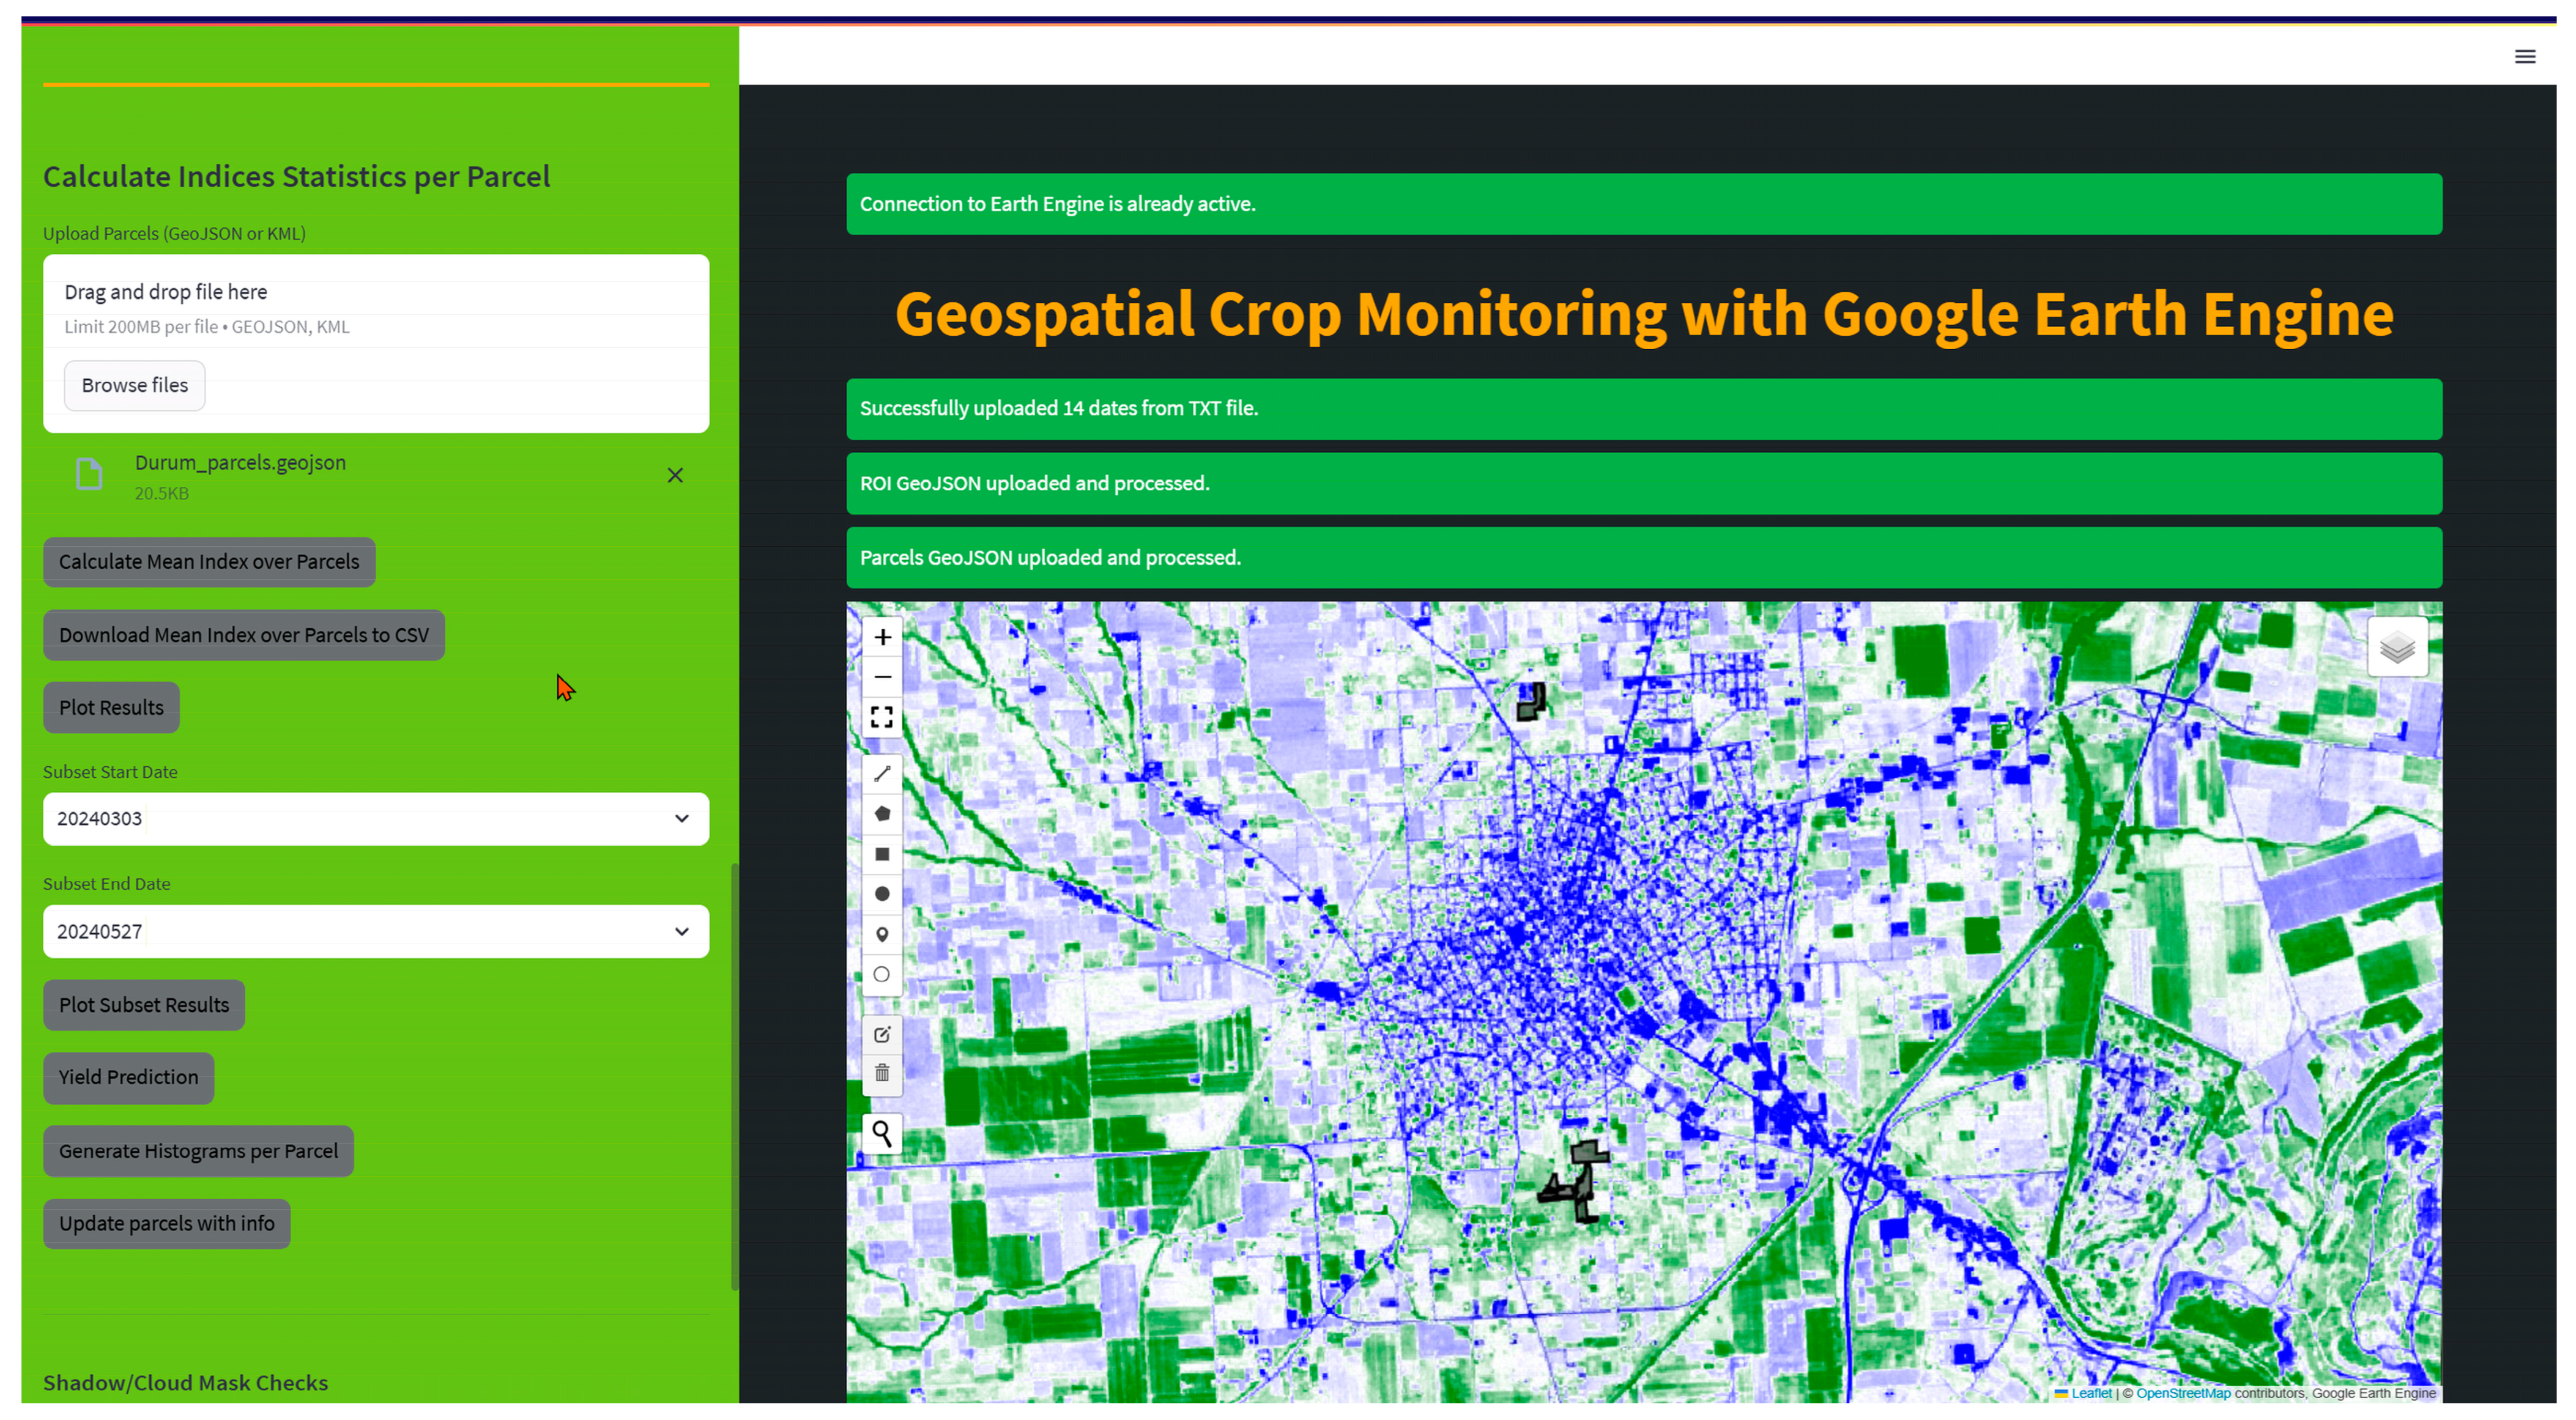Click the Yield Prediction button
Image resolution: width=2576 pixels, height=1420 pixels.
click(128, 1077)
